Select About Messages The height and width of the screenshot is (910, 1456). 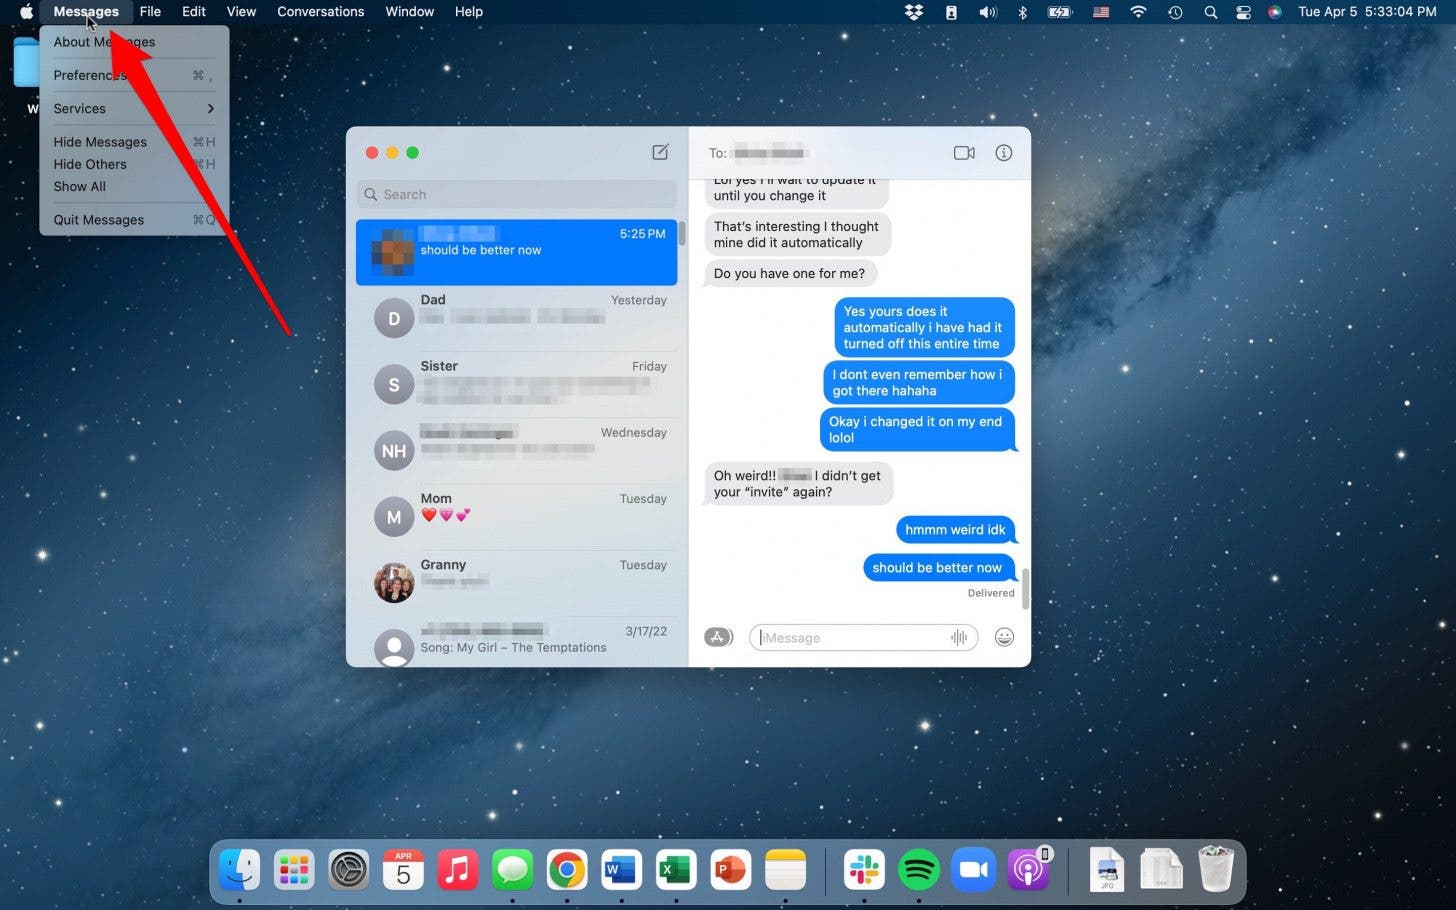104,42
